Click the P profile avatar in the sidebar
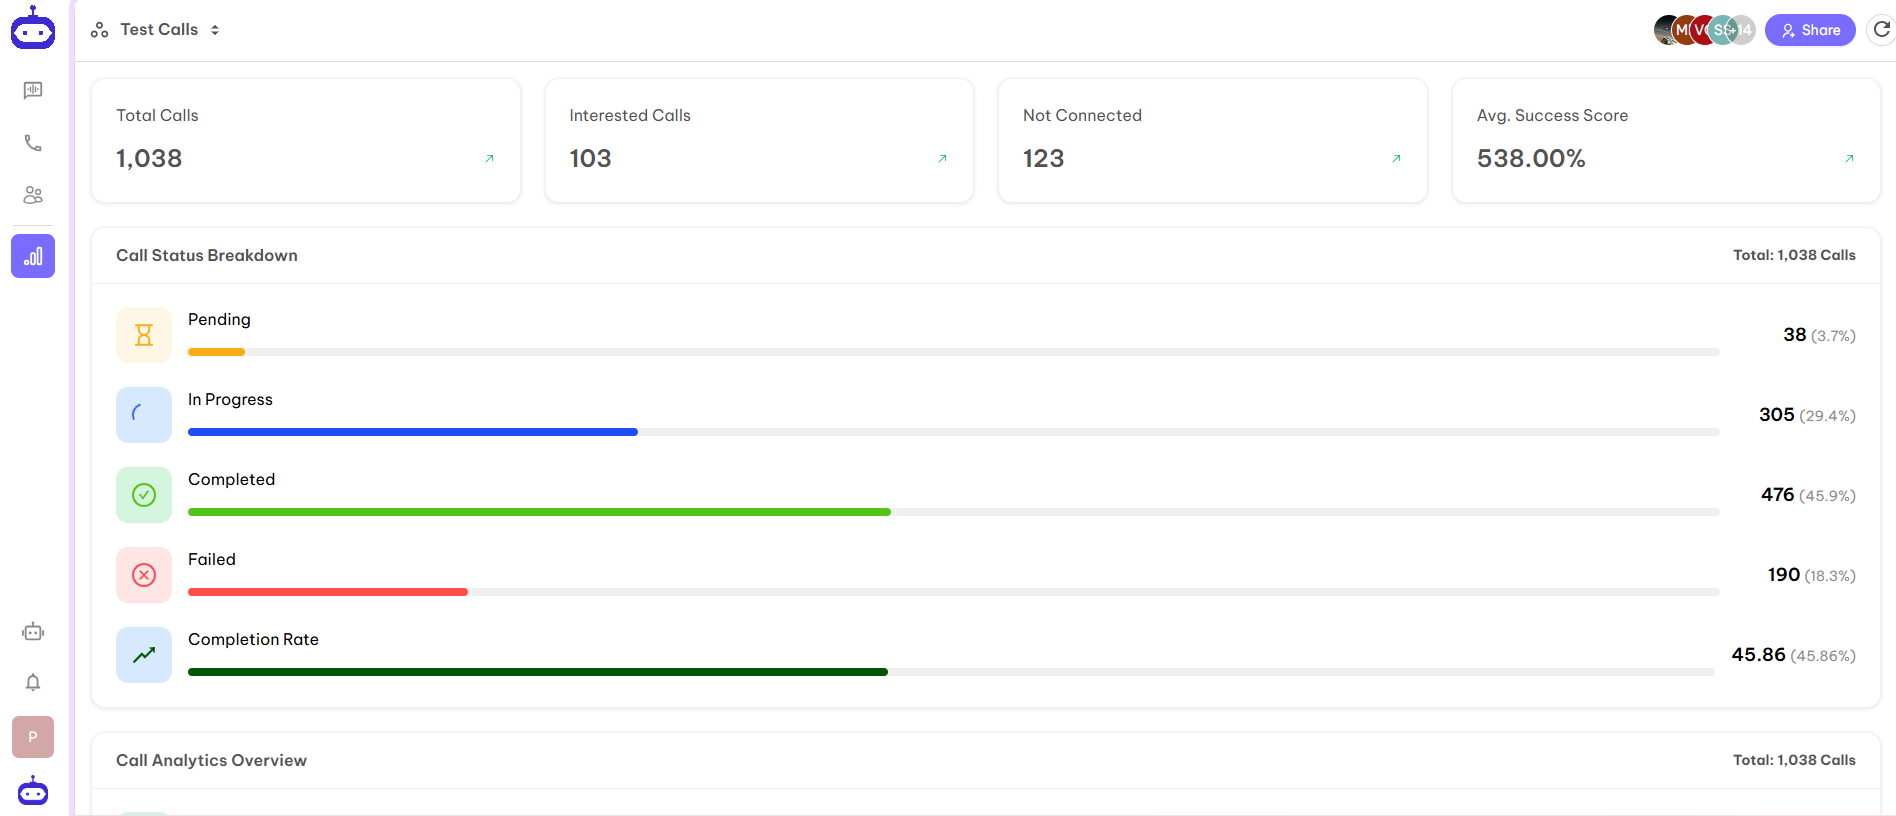 pos(33,737)
